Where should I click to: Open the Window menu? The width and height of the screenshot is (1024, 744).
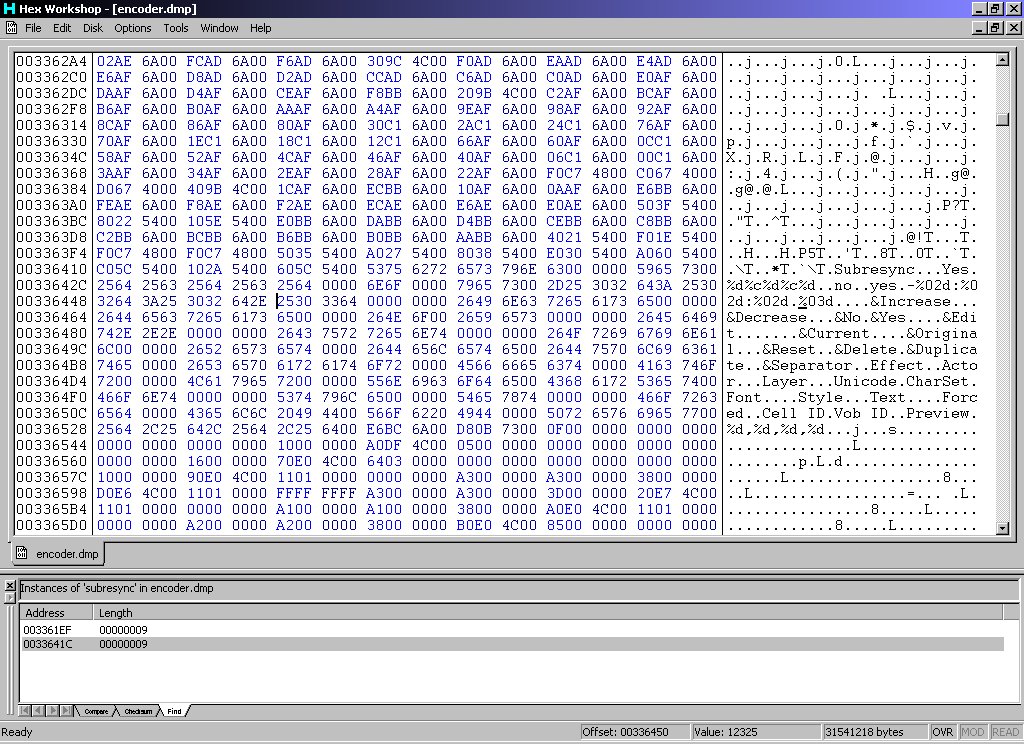[x=219, y=28]
